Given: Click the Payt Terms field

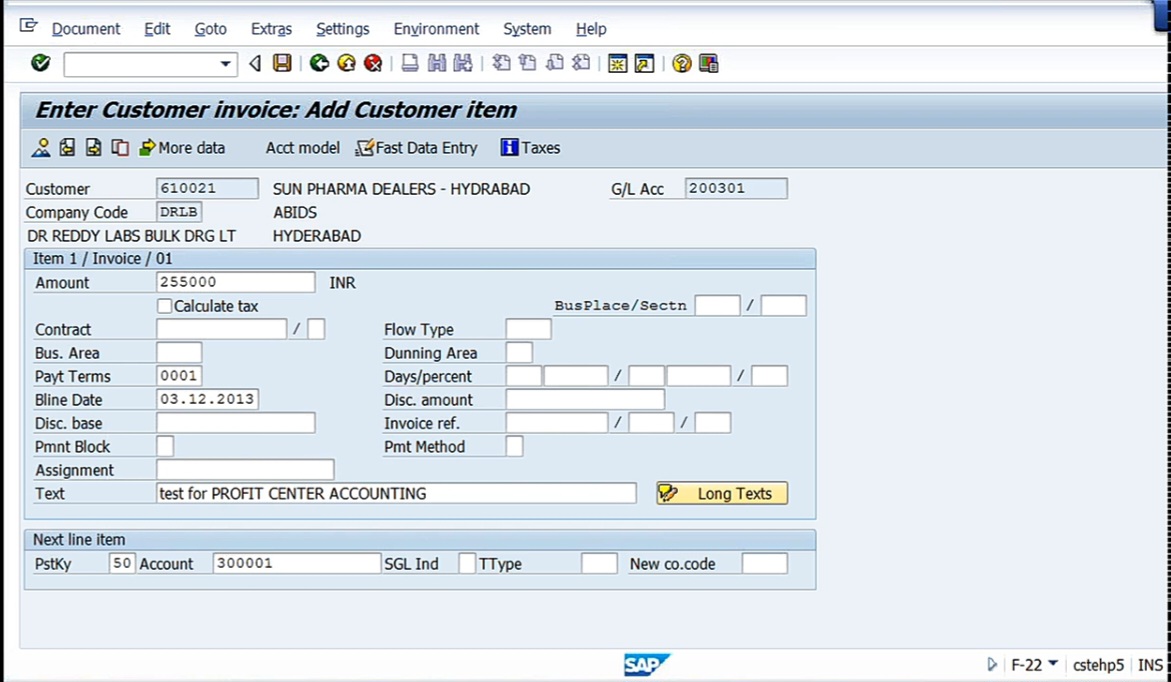Looking at the screenshot, I should point(179,376).
